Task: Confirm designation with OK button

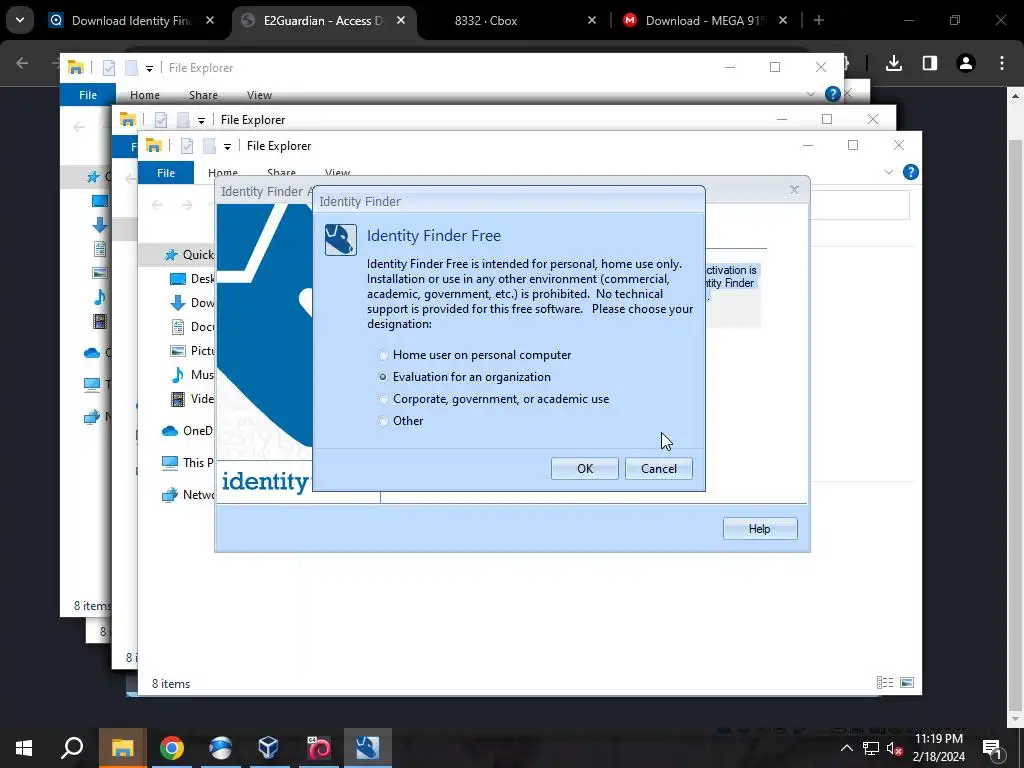Action: point(584,468)
